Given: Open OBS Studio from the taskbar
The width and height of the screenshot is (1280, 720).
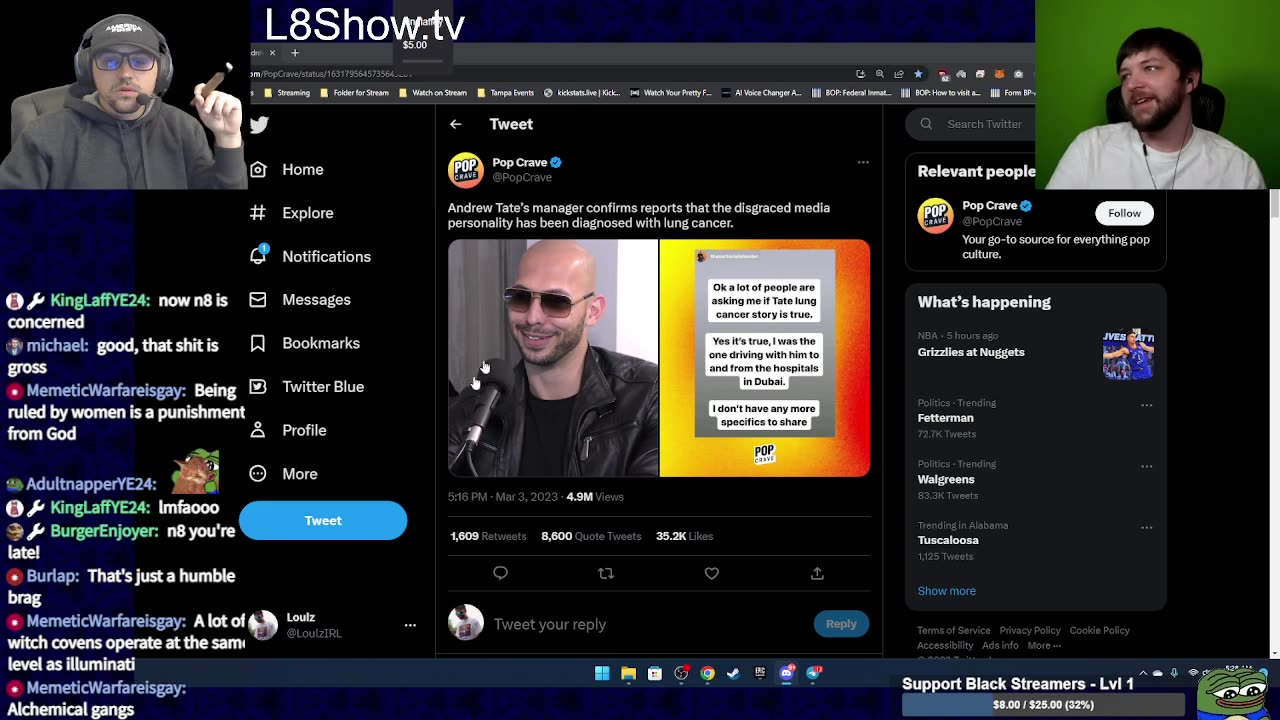Looking at the screenshot, I should click(x=681, y=673).
